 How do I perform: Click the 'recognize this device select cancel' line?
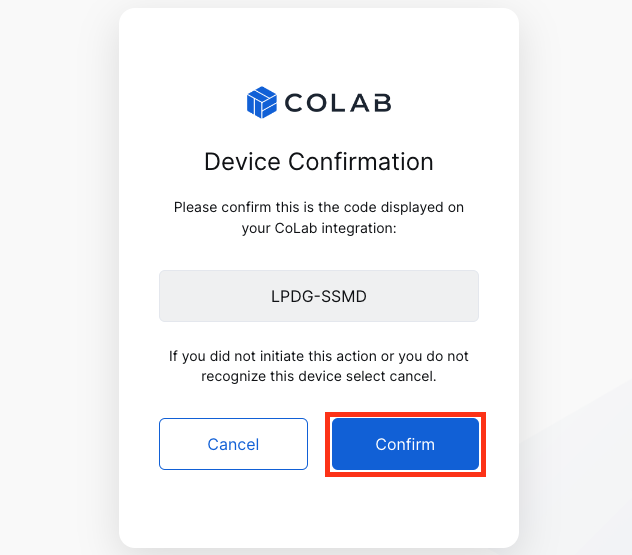click(x=319, y=376)
